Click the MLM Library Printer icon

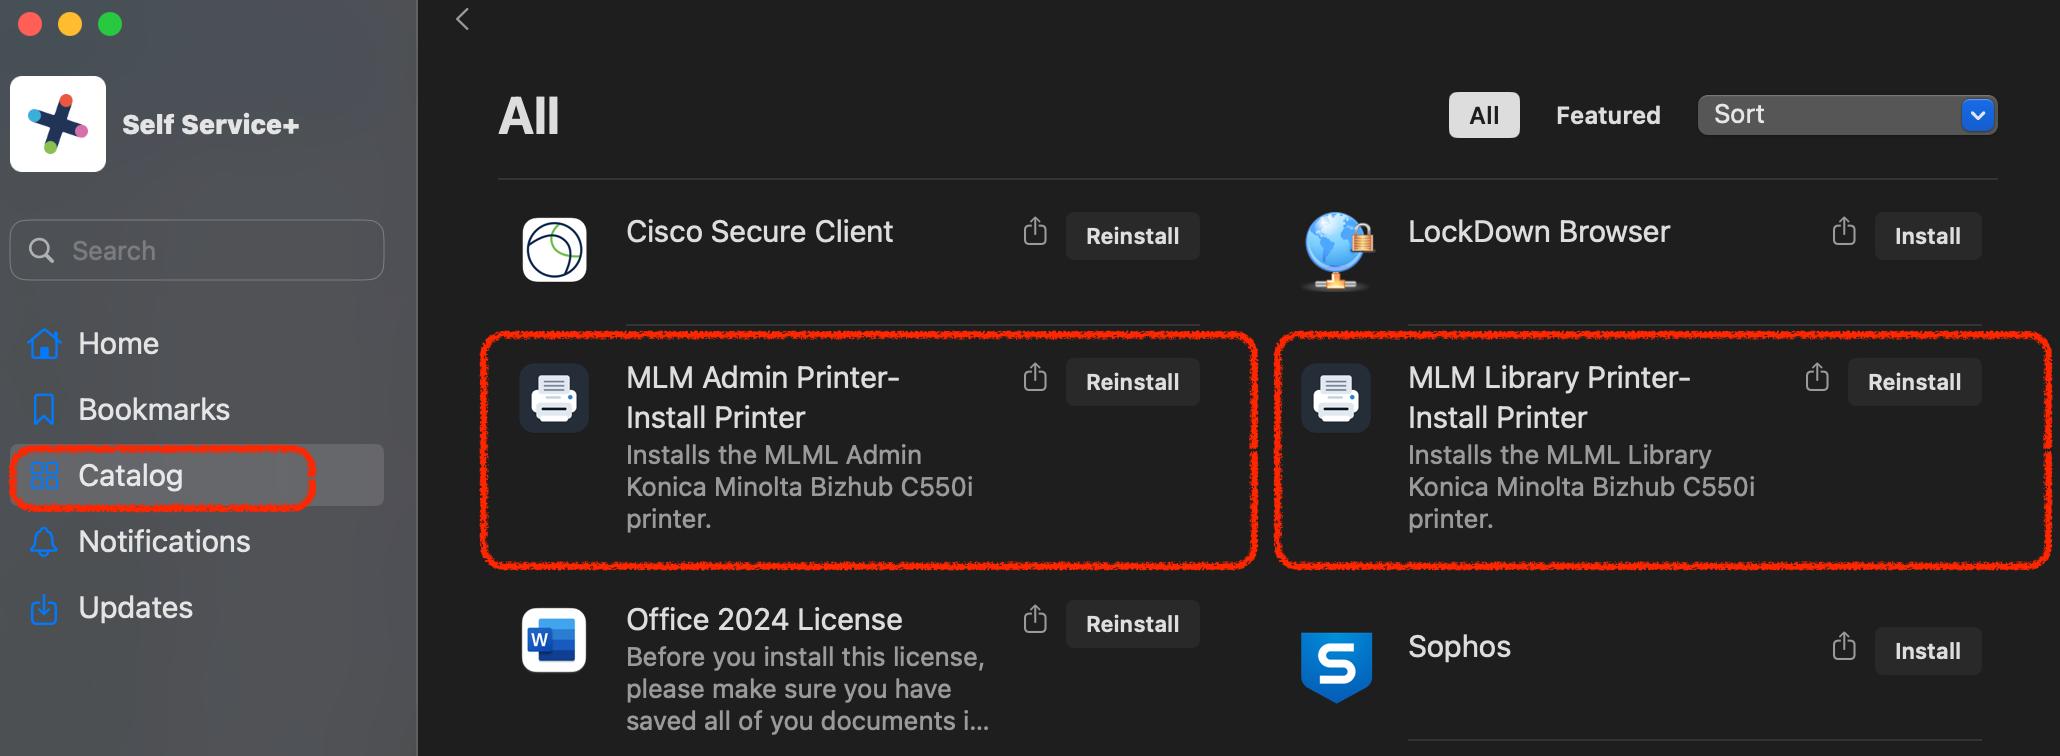click(1336, 398)
